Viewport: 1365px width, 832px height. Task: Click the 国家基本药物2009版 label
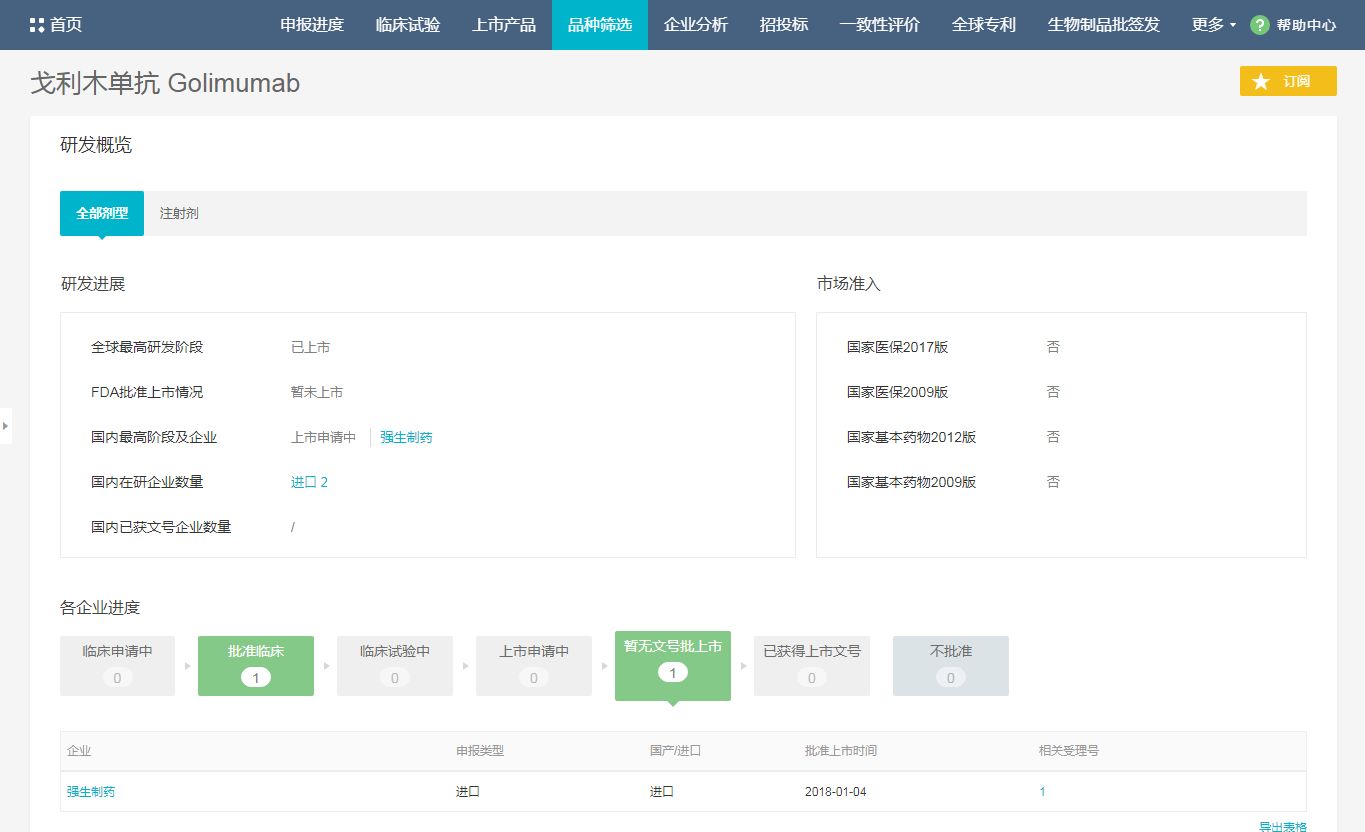coord(911,482)
